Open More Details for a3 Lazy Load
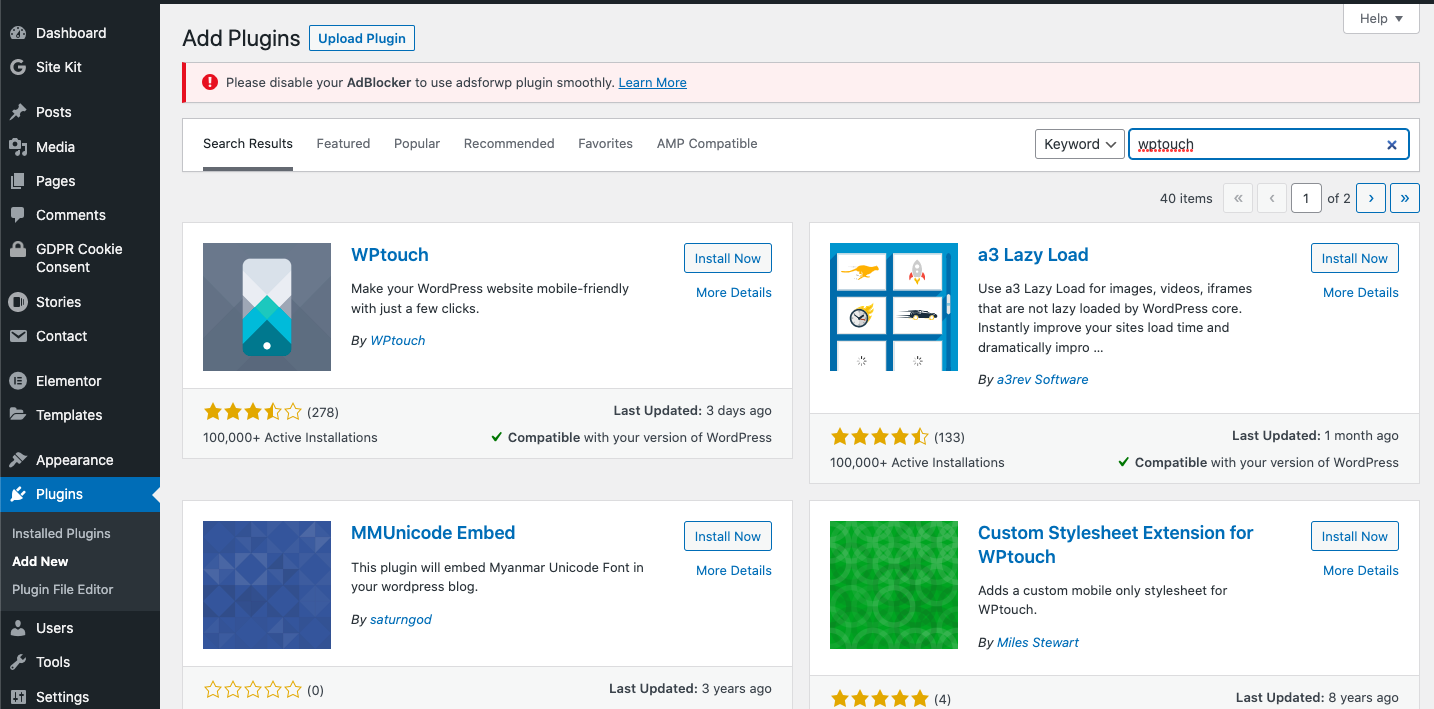This screenshot has width=1434, height=709. click(1361, 293)
